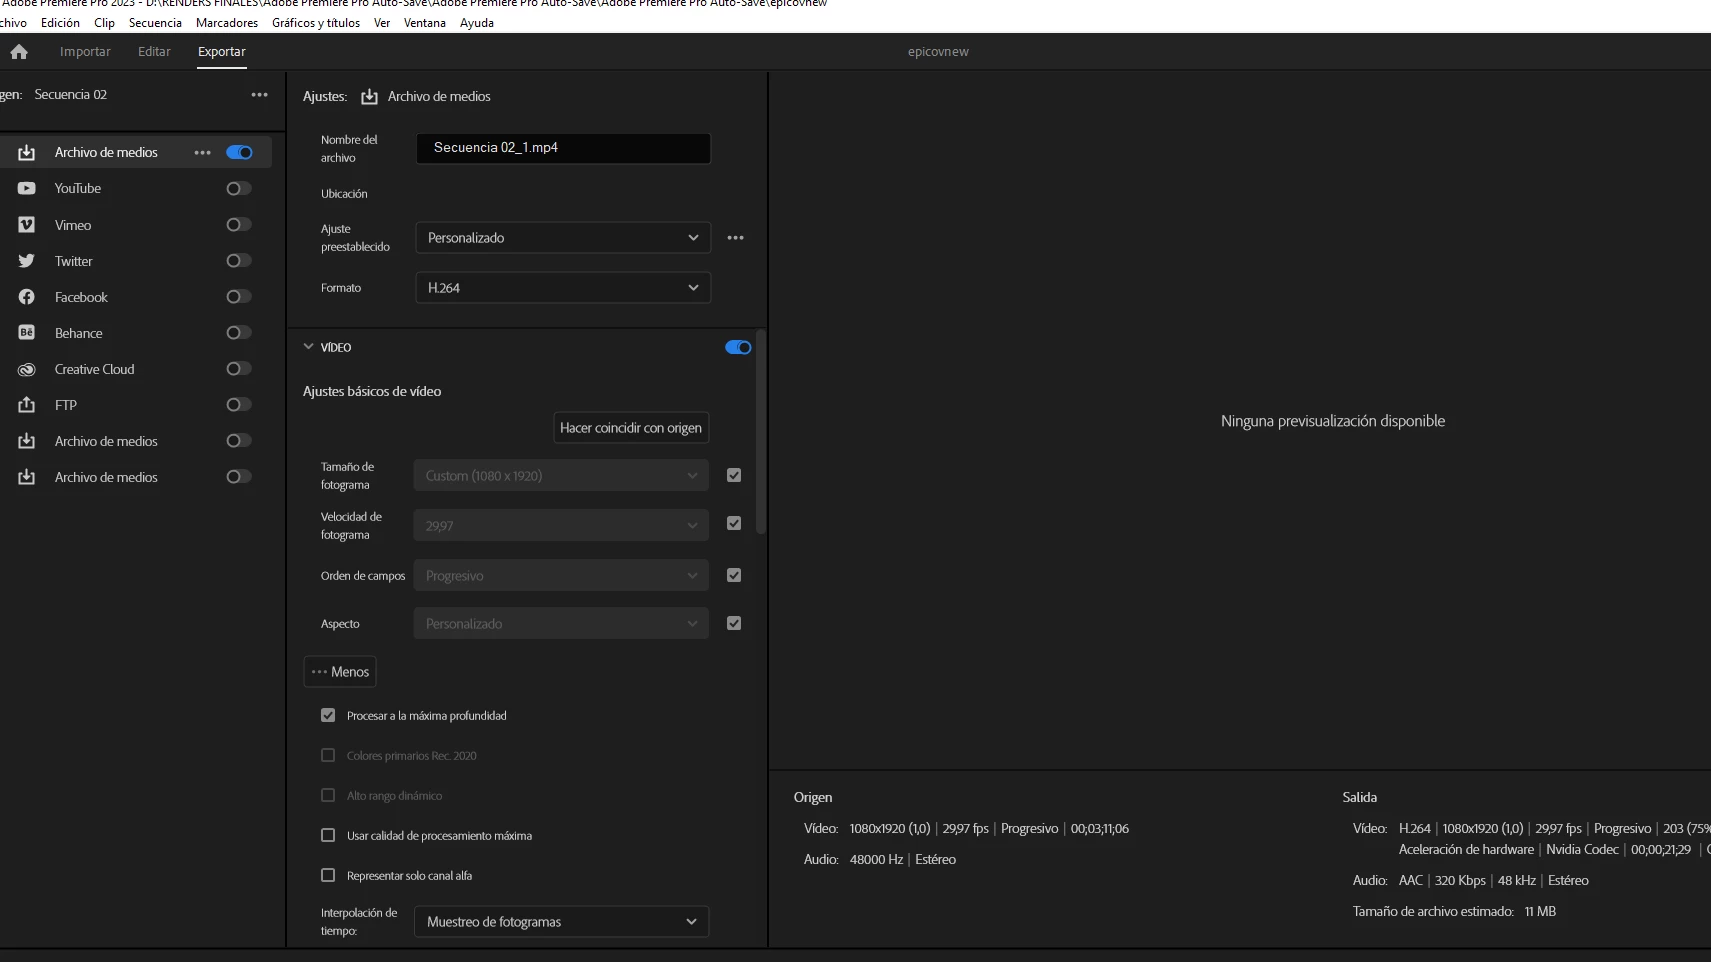Disable the VÍDEO section toggle

[738, 348]
